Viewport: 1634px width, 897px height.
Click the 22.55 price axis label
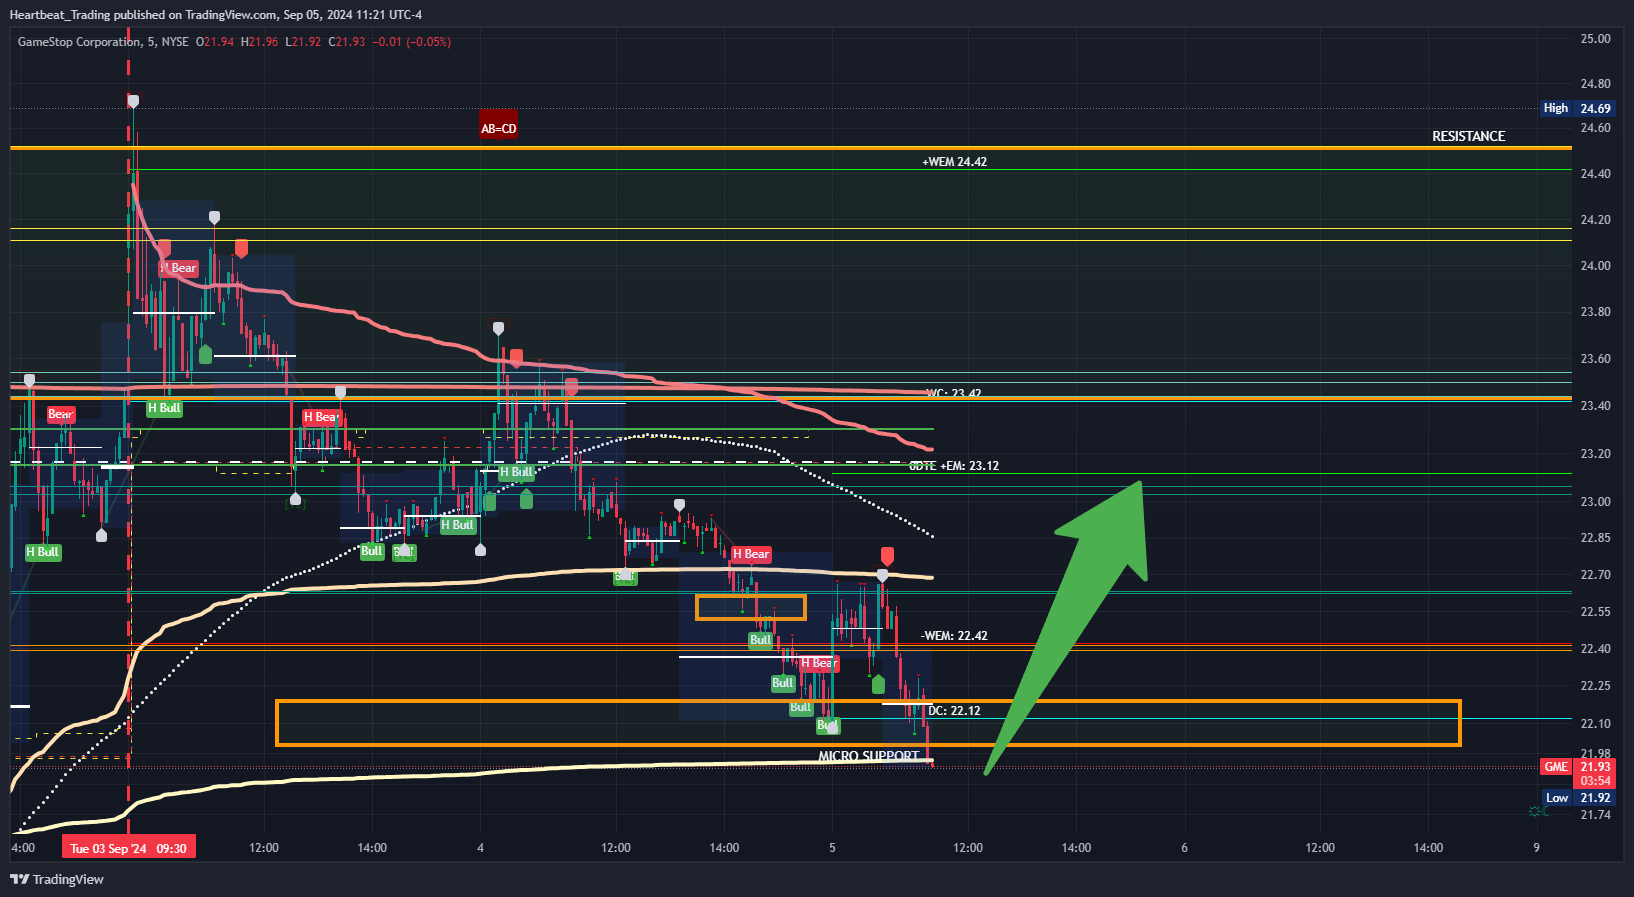(1595, 612)
